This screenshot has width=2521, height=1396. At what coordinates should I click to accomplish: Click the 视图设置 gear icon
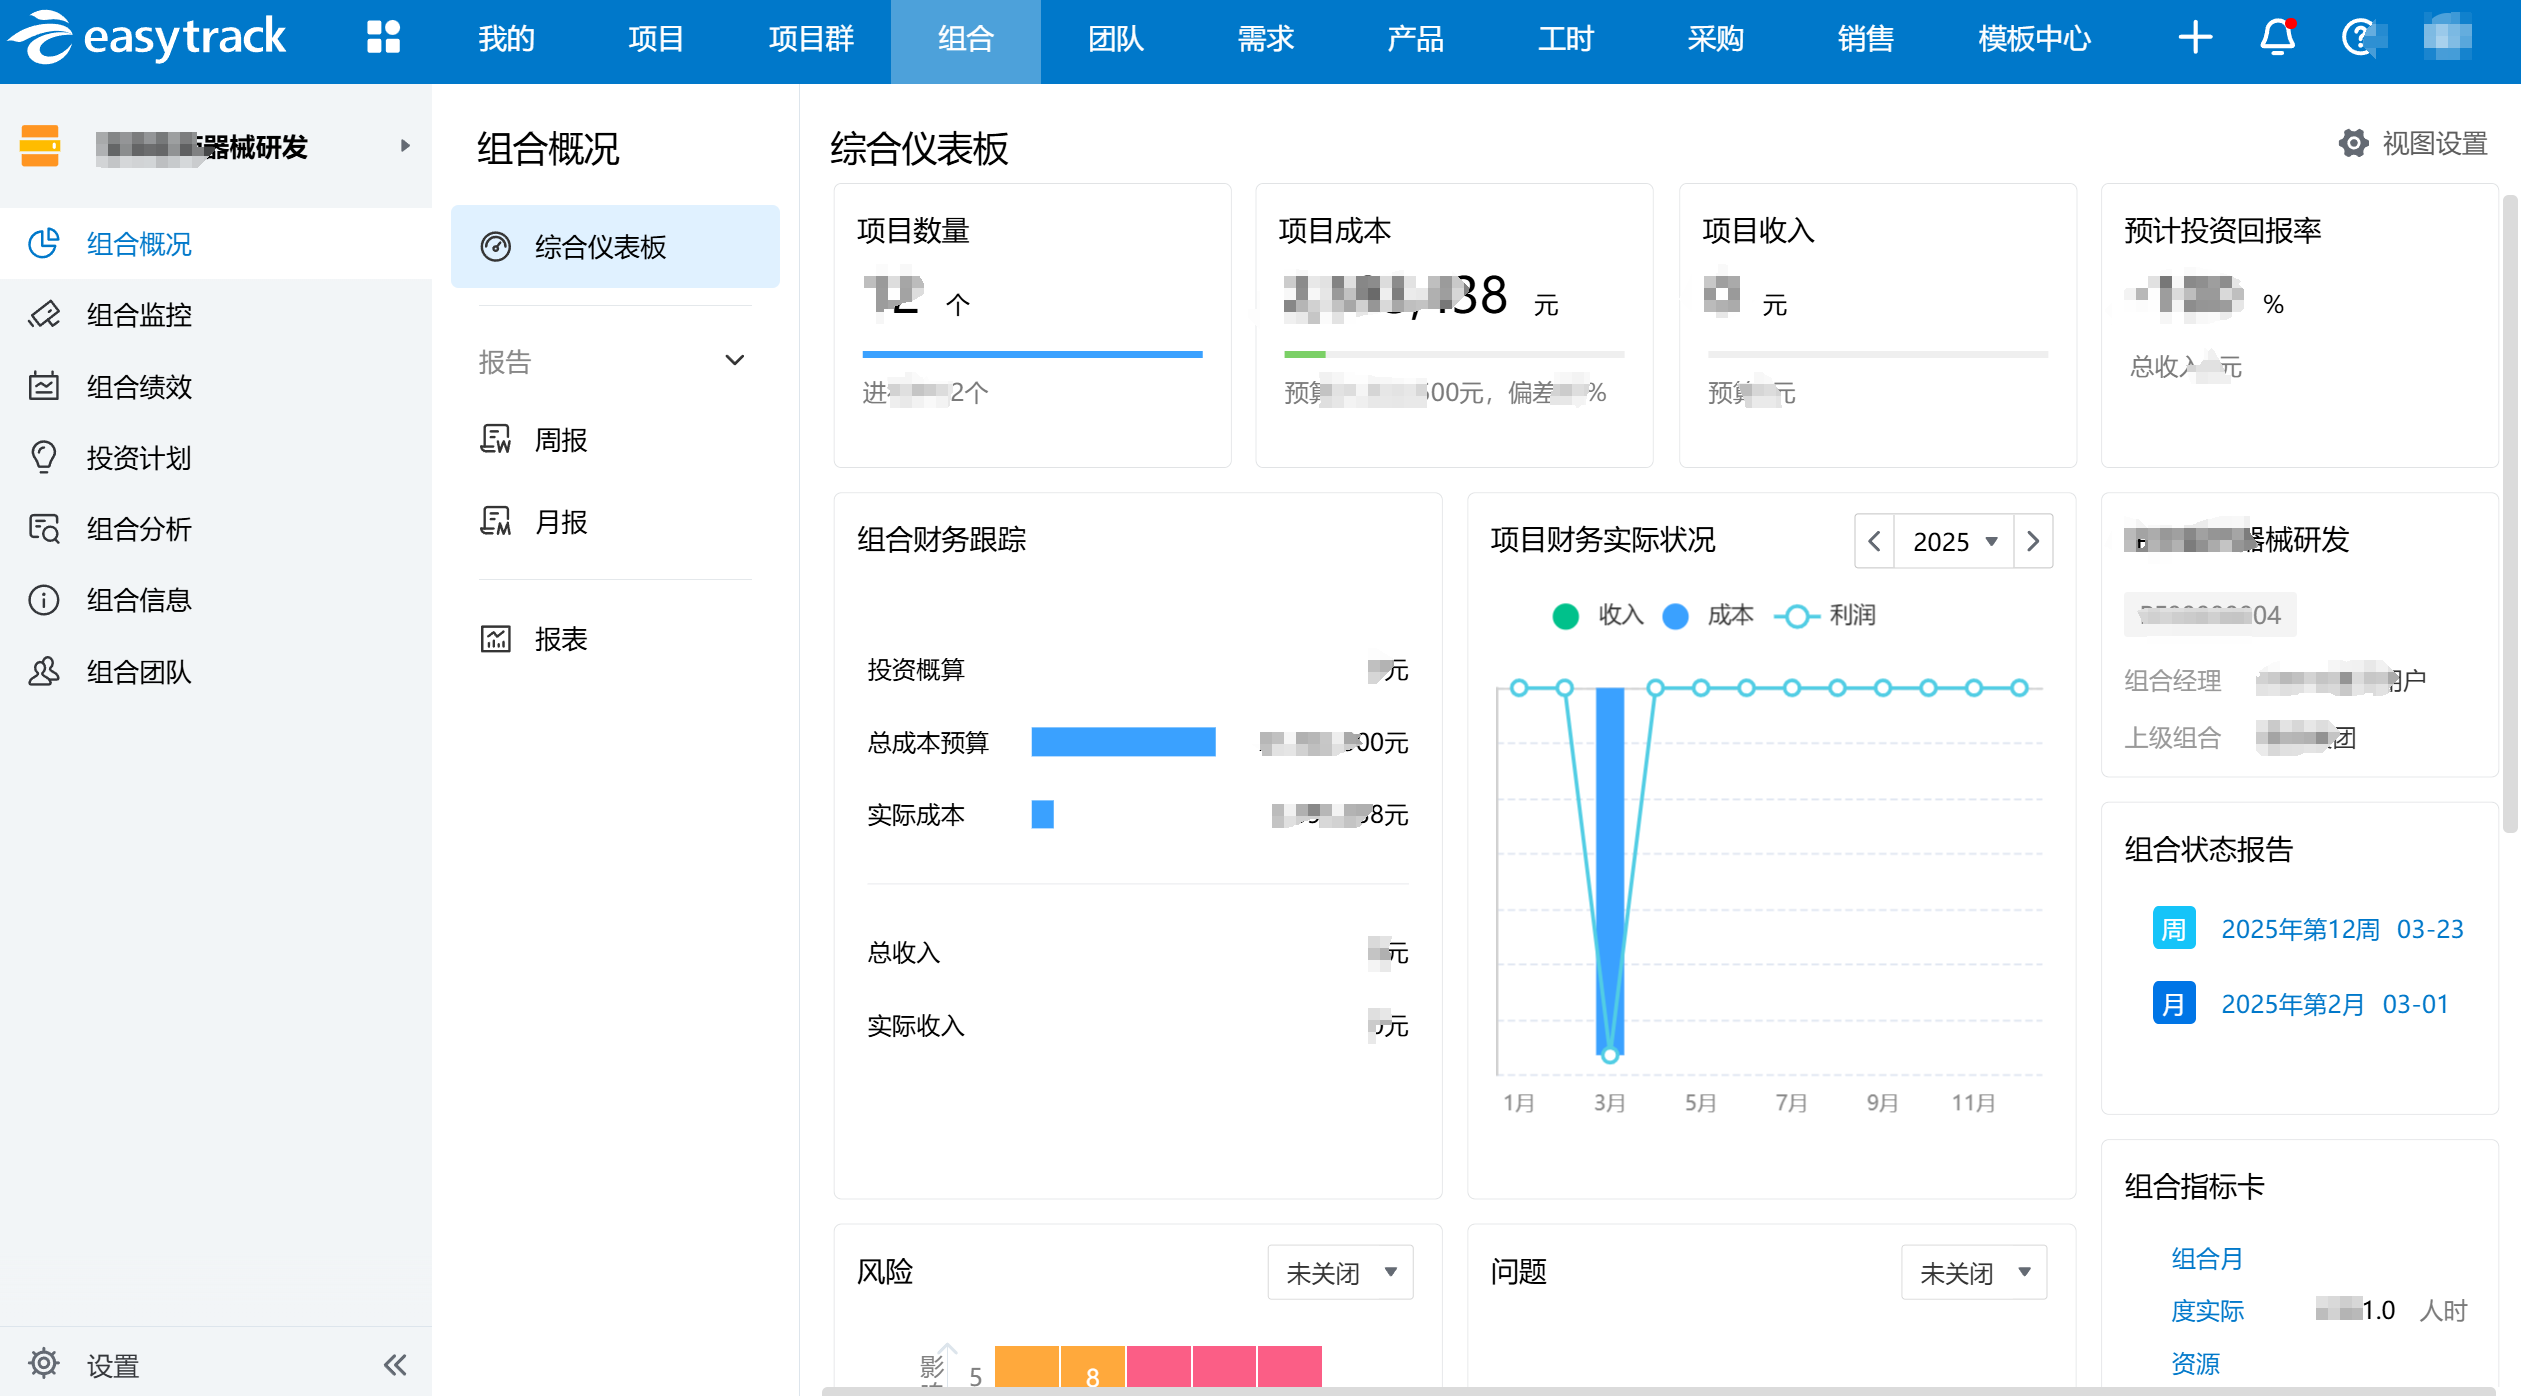coord(2353,143)
